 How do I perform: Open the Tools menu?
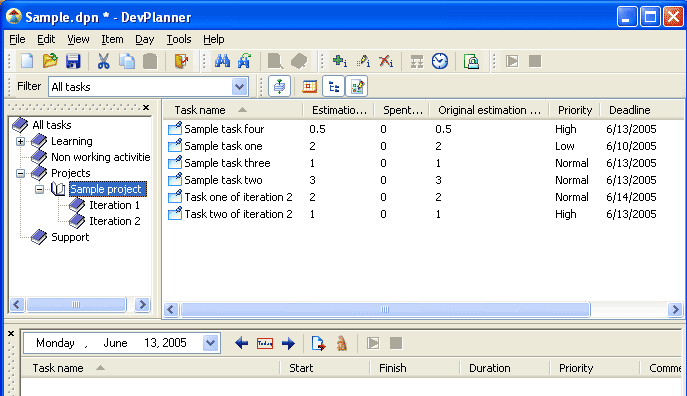point(179,39)
